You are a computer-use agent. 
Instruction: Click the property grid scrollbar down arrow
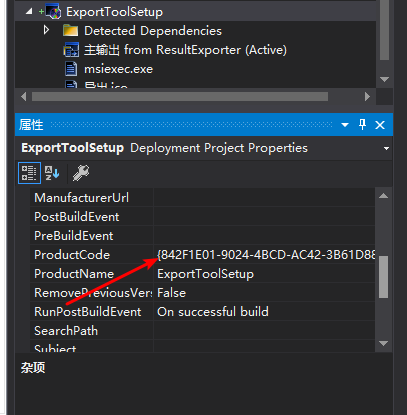(384, 343)
